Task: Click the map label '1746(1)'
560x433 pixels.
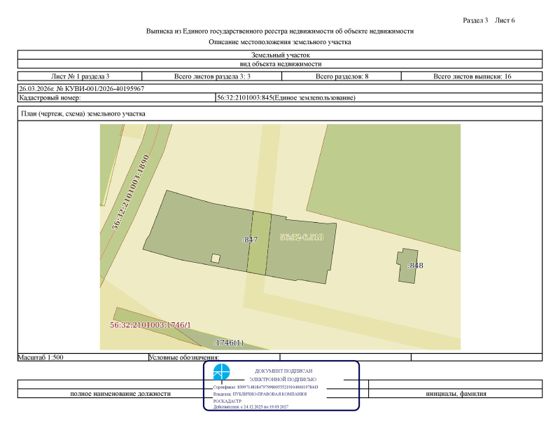Action: [x=229, y=343]
